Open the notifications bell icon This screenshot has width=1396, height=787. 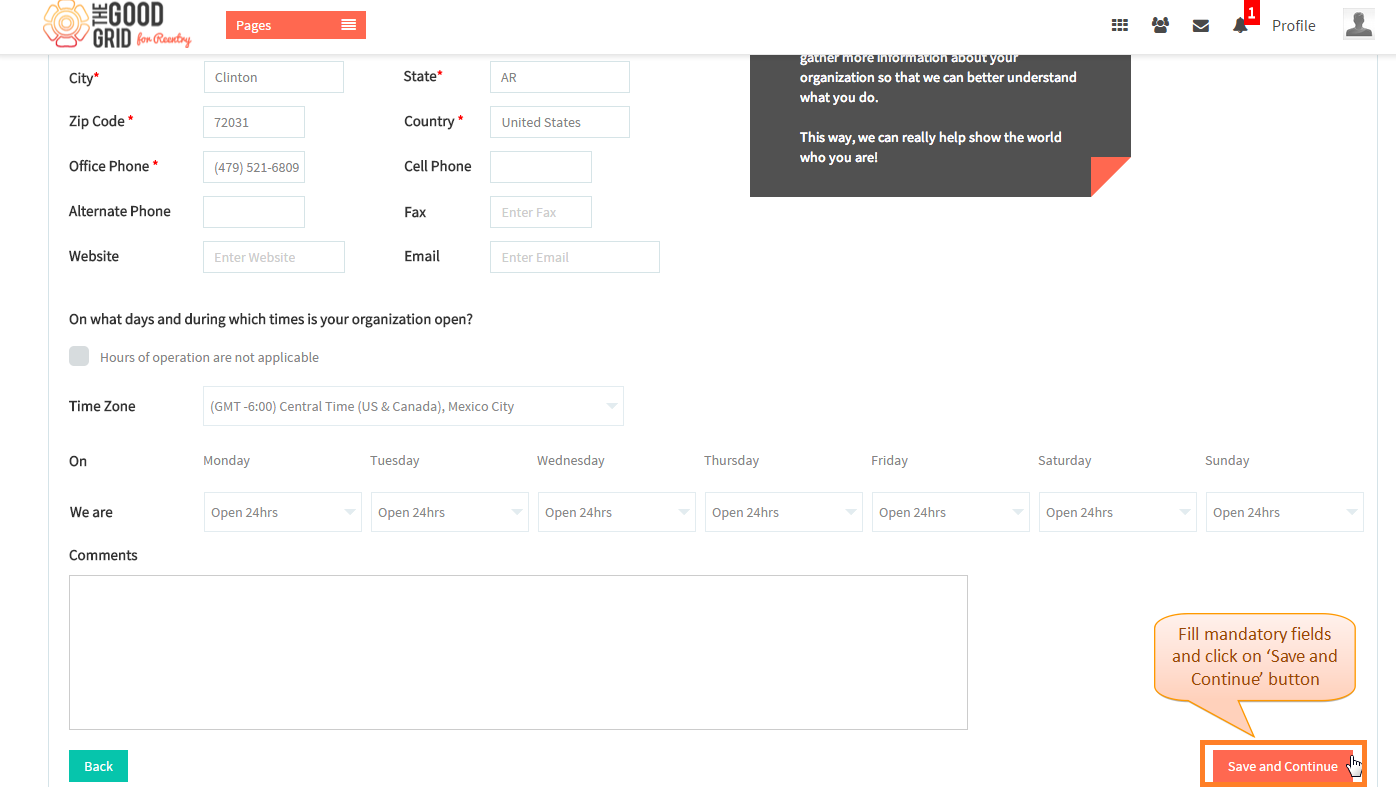pos(1240,26)
